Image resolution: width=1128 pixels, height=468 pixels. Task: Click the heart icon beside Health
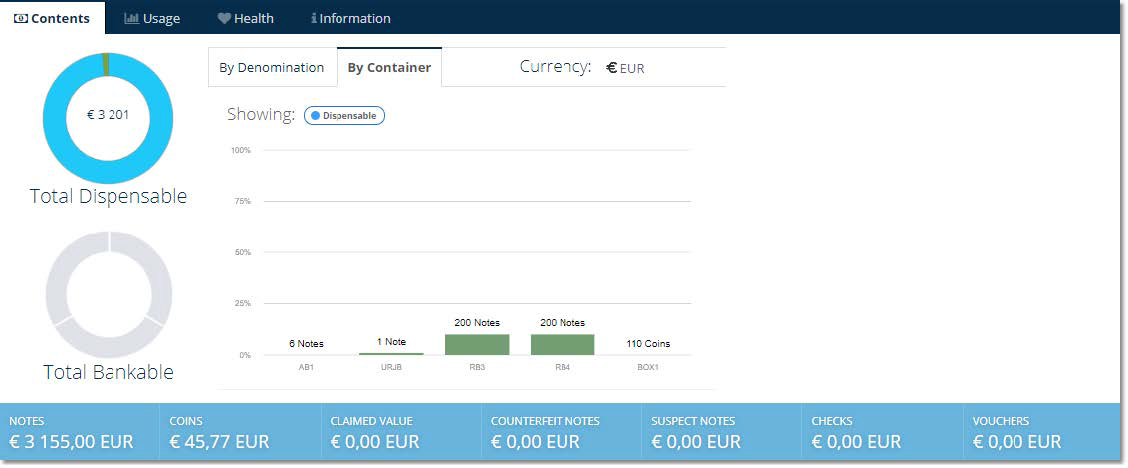[224, 18]
